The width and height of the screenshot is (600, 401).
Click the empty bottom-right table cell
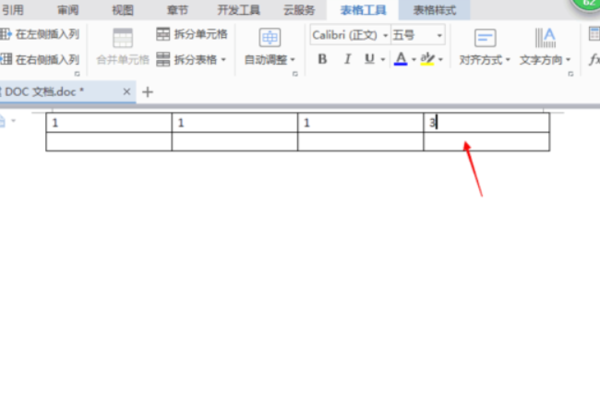(x=486, y=142)
